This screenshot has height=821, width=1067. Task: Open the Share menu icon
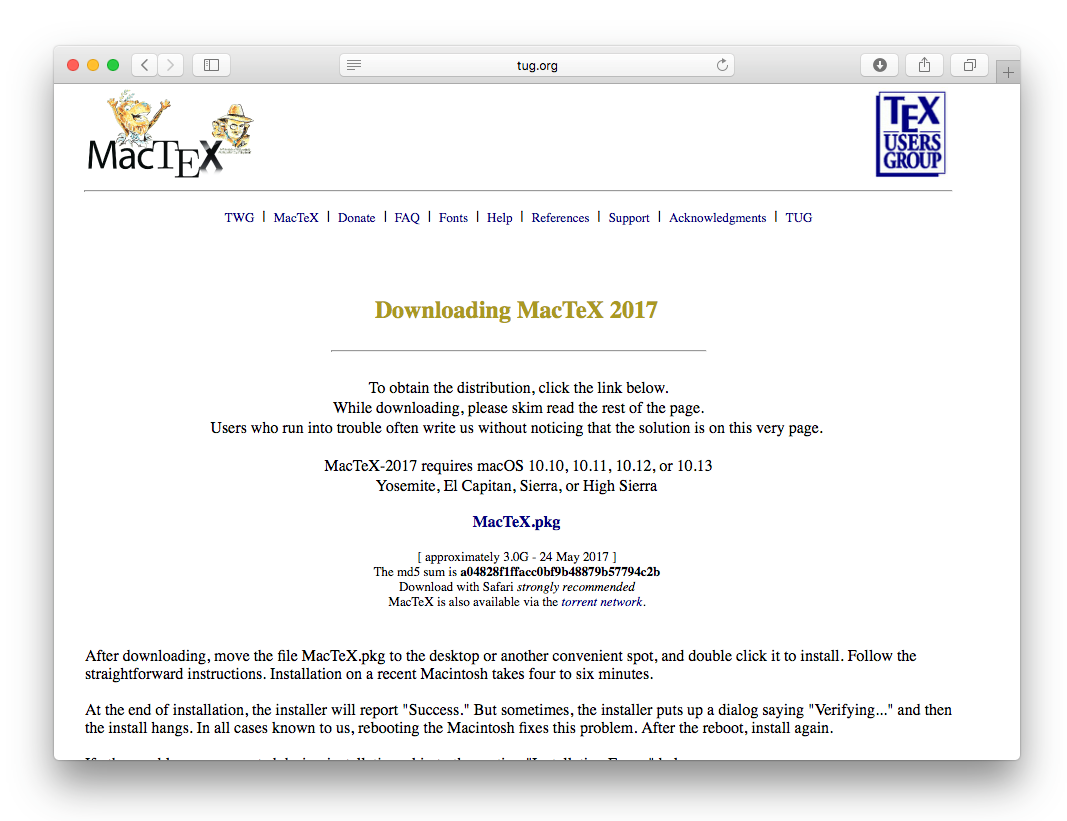click(924, 65)
